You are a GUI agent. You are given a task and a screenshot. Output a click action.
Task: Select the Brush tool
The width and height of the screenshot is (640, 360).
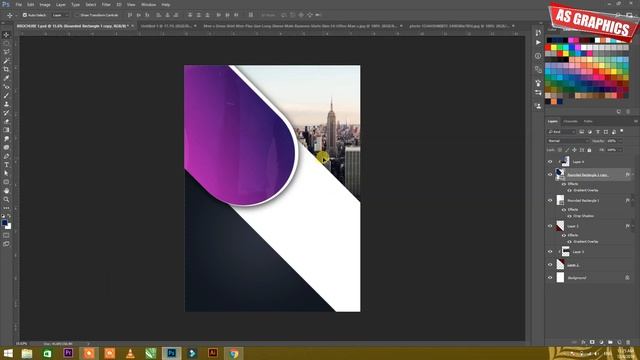tap(6, 95)
